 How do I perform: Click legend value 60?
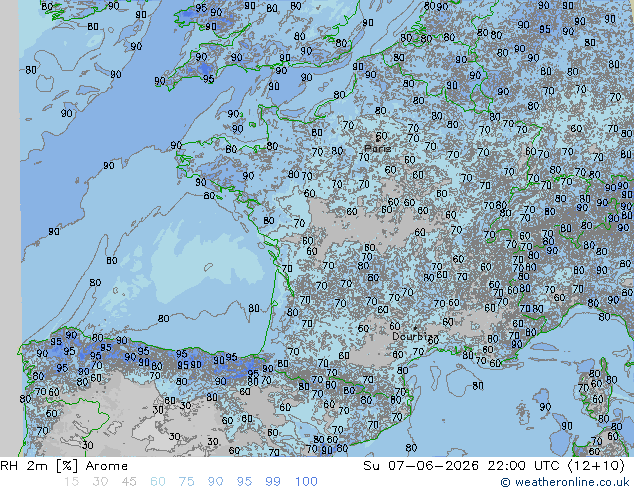pyautogui.click(x=158, y=482)
